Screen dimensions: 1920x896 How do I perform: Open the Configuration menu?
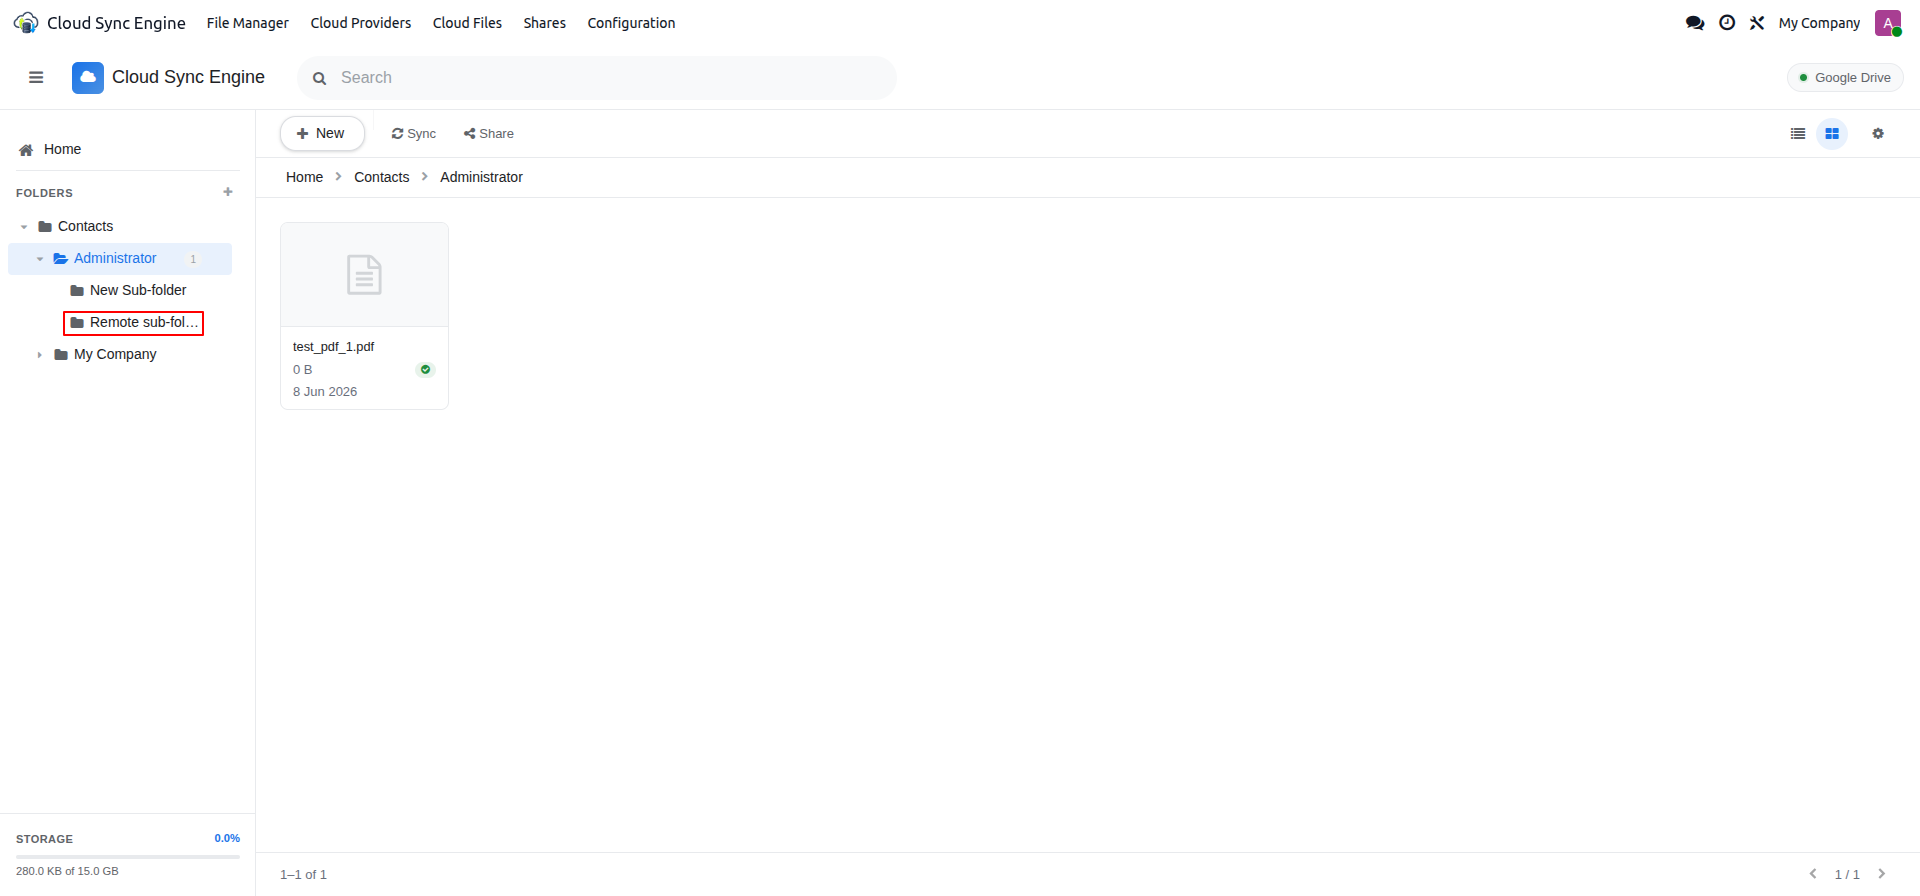631,23
